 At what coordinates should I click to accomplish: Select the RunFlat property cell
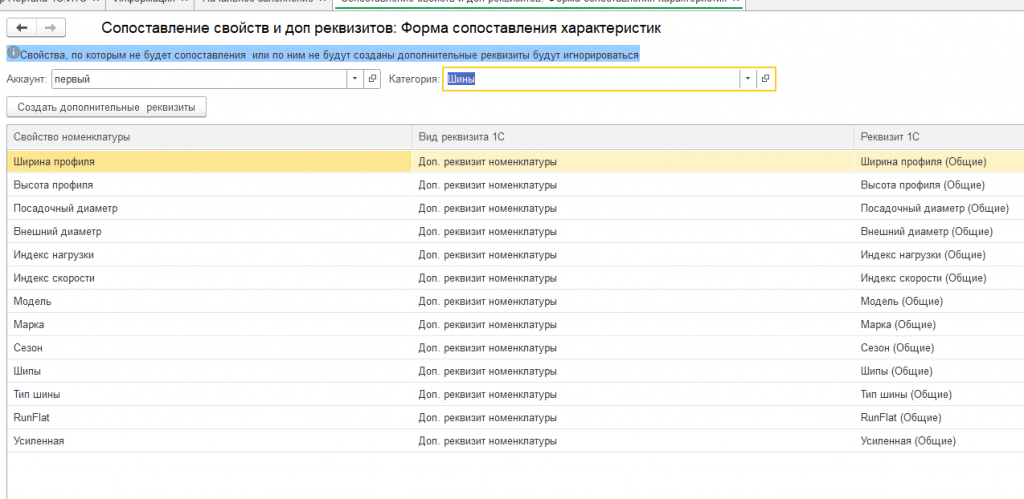209,417
